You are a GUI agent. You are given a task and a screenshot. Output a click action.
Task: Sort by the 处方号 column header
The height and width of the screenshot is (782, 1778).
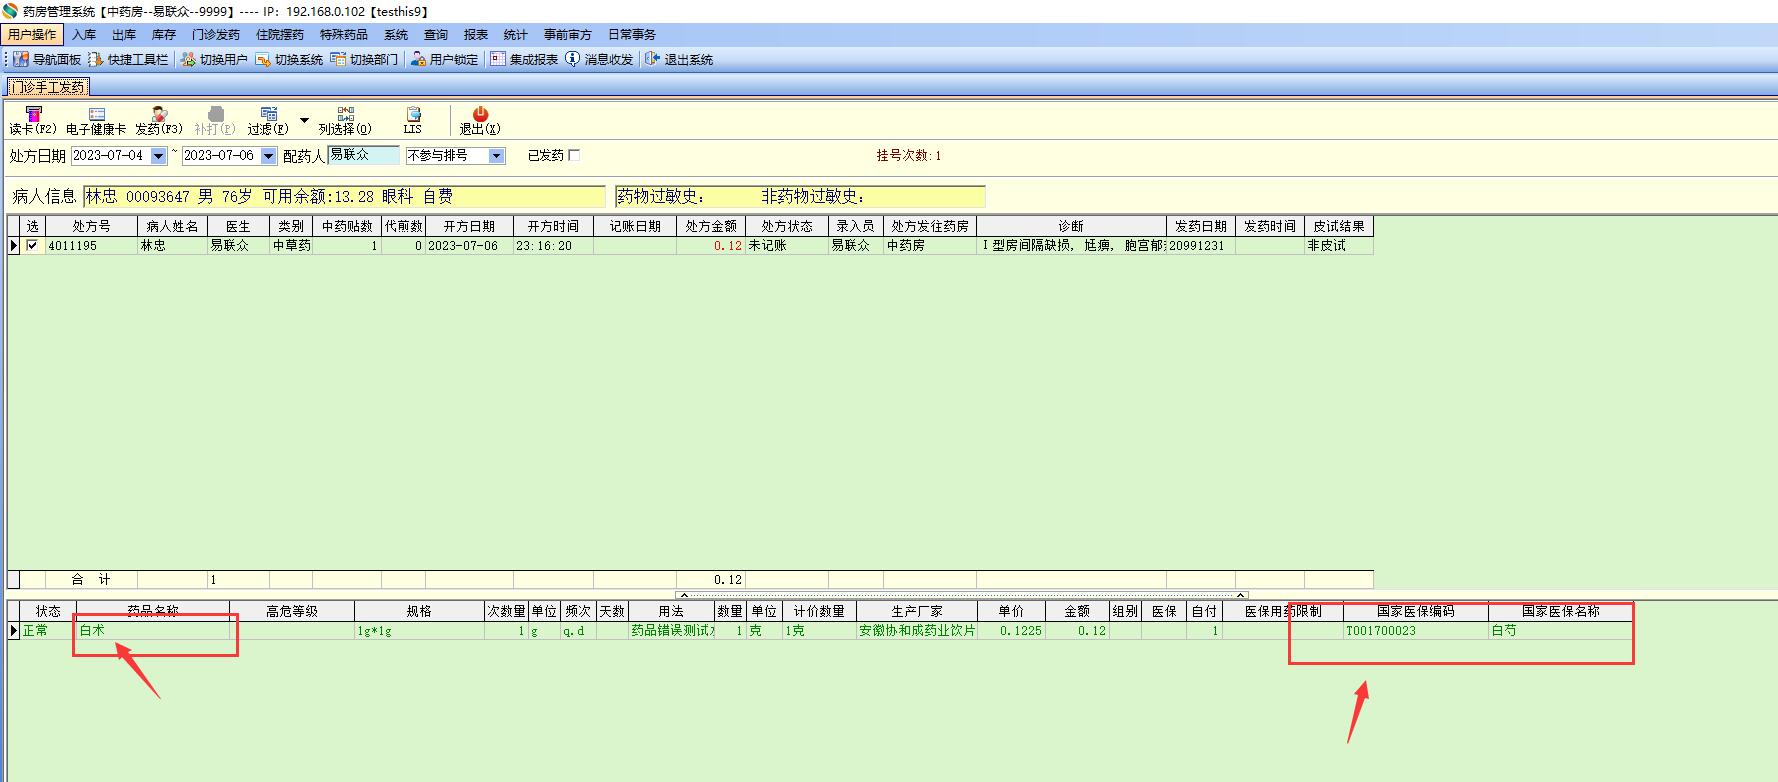[92, 226]
